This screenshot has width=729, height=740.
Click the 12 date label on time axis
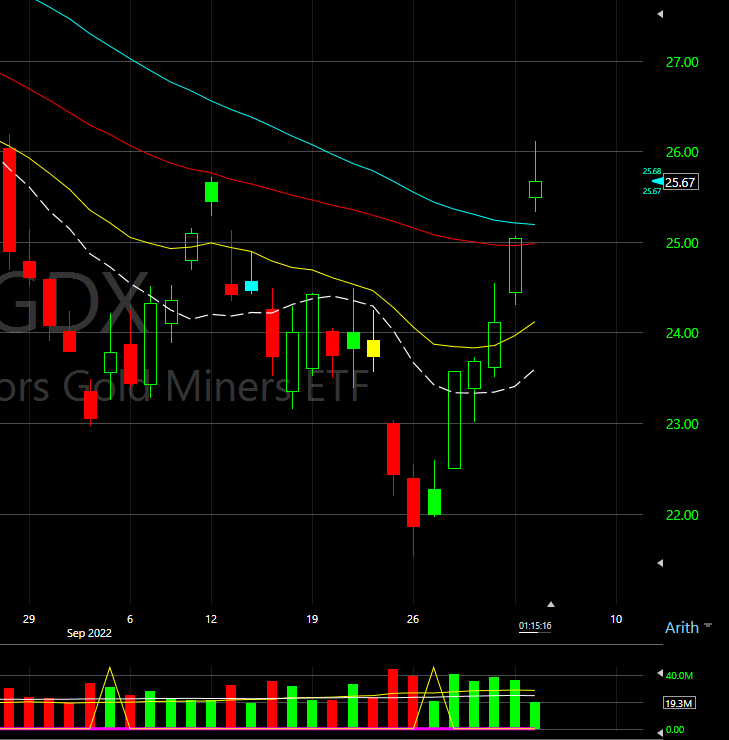point(211,619)
